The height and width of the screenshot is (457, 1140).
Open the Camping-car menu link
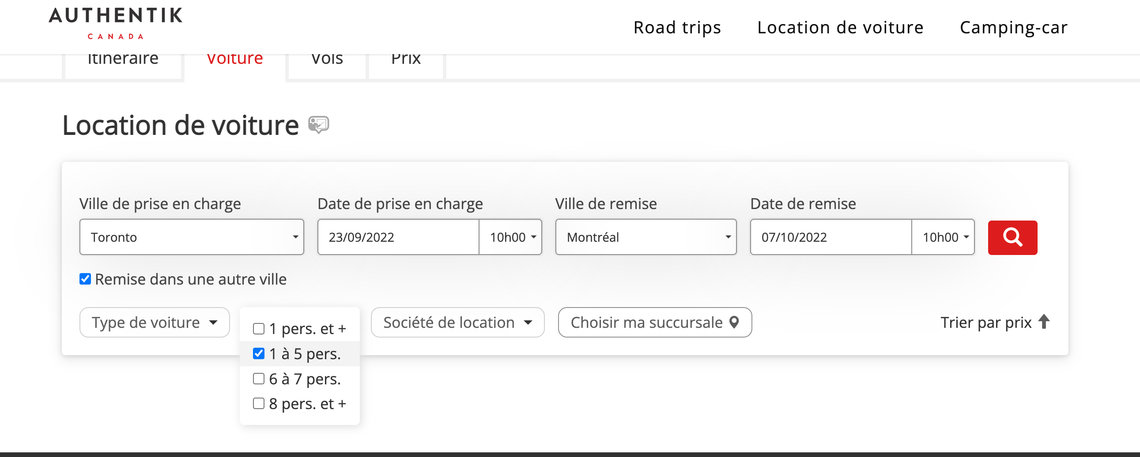(1013, 28)
